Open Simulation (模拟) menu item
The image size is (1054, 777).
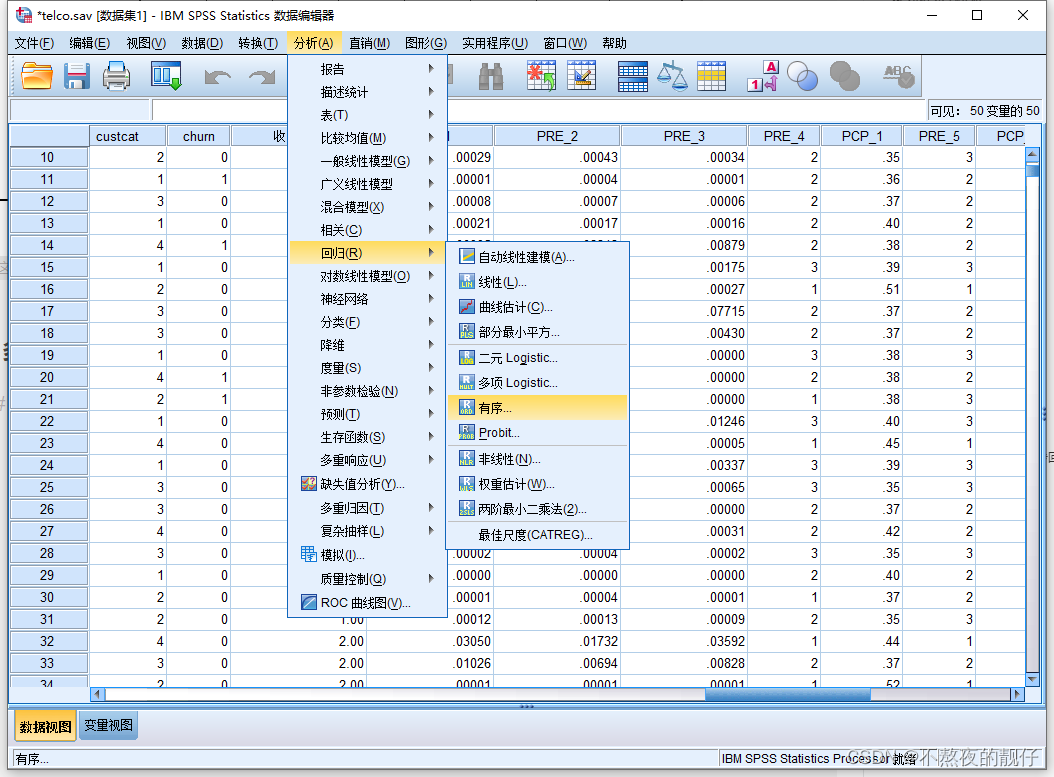coord(367,555)
